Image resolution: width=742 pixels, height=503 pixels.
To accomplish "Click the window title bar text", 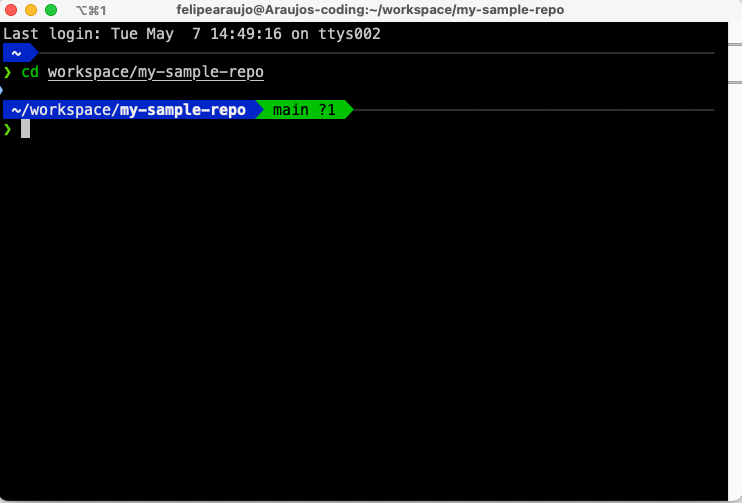I will [x=369, y=10].
